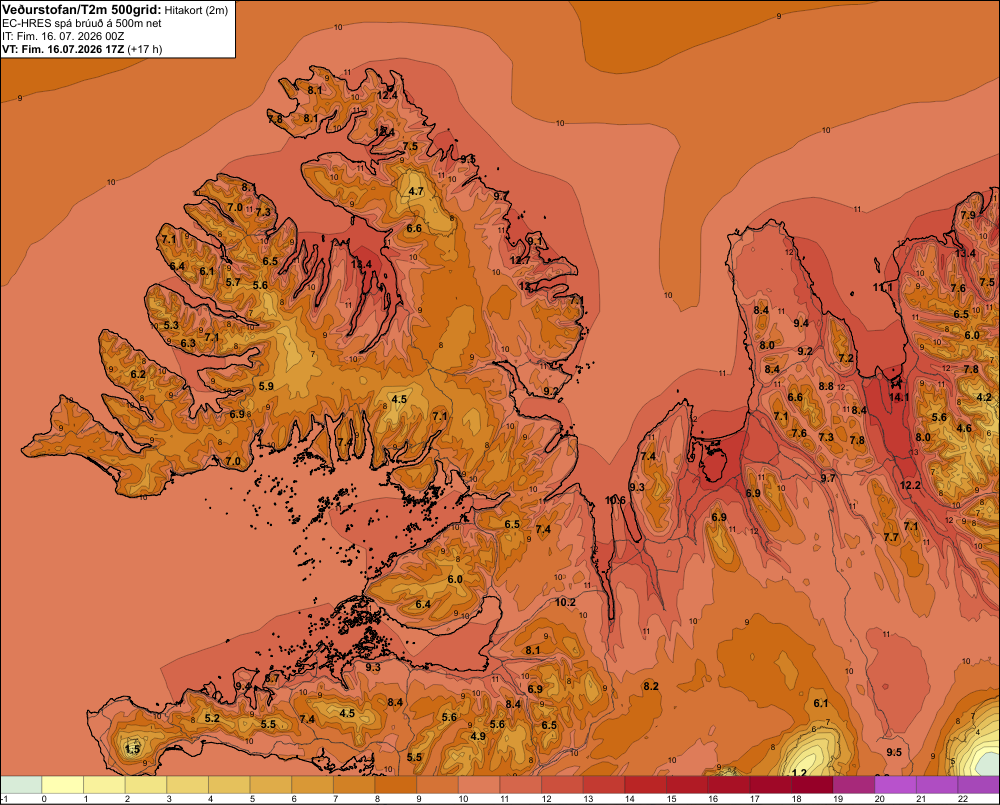Click legend scale number -1
The image size is (1000, 805).
[4, 799]
